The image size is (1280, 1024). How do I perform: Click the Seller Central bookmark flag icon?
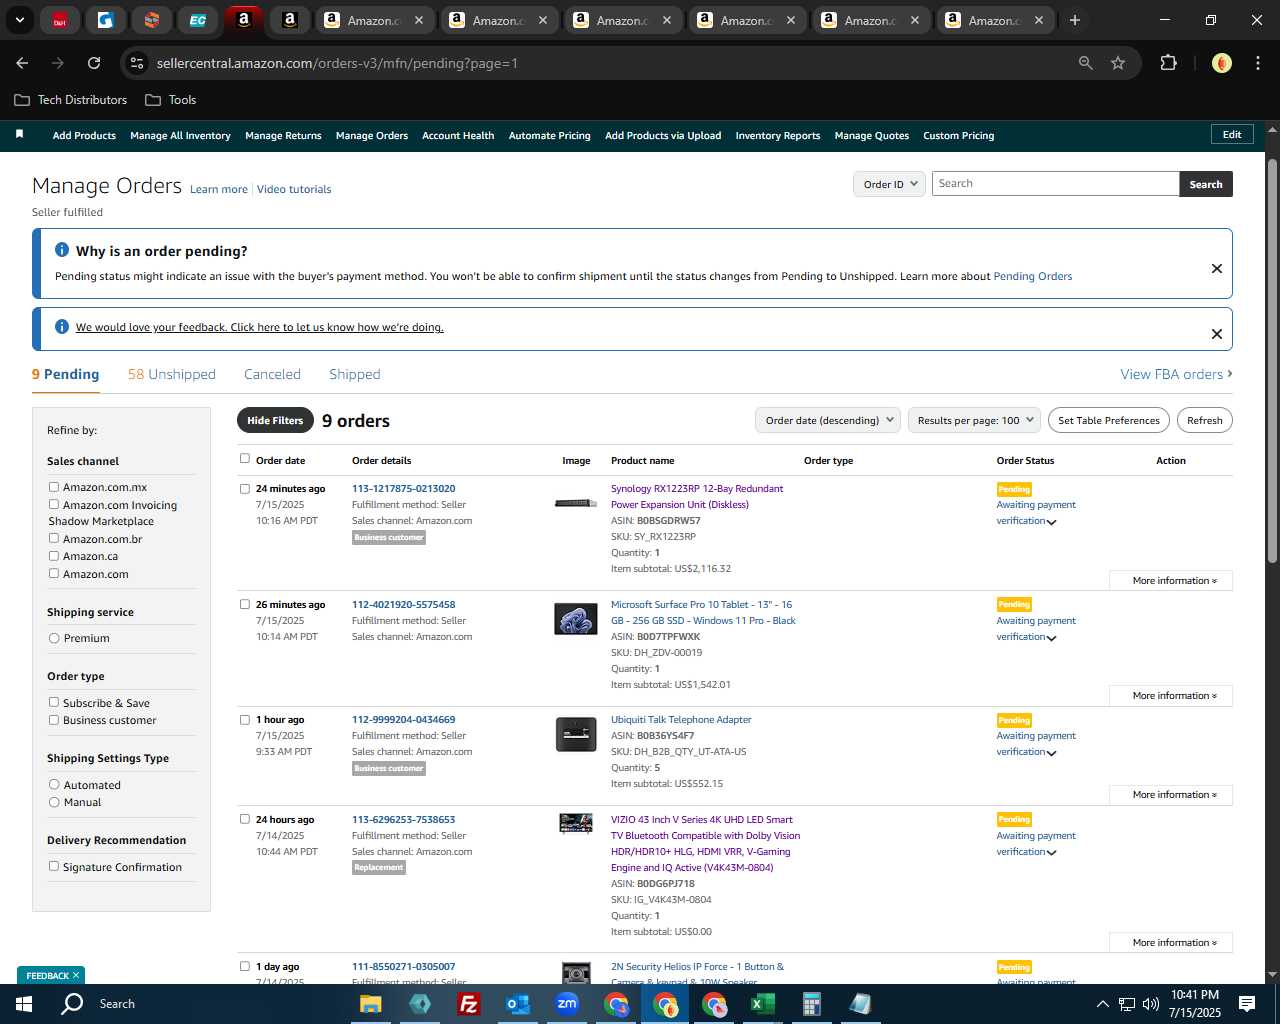pyautogui.click(x=19, y=134)
